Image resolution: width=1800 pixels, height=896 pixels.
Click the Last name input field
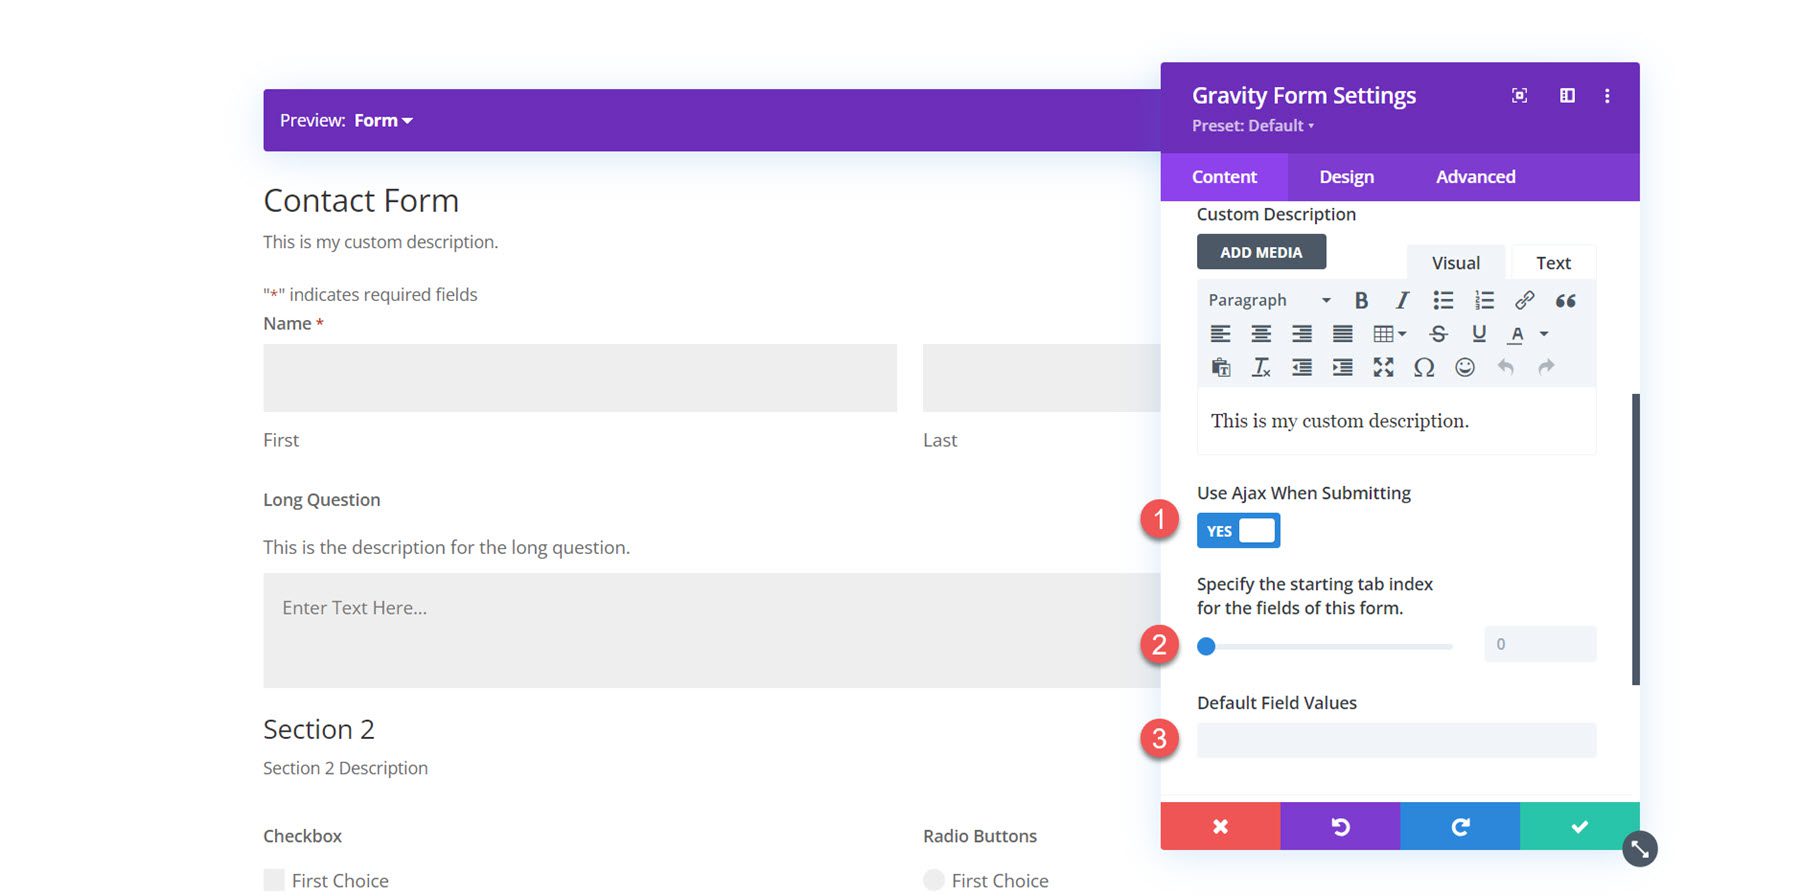tap(1042, 378)
